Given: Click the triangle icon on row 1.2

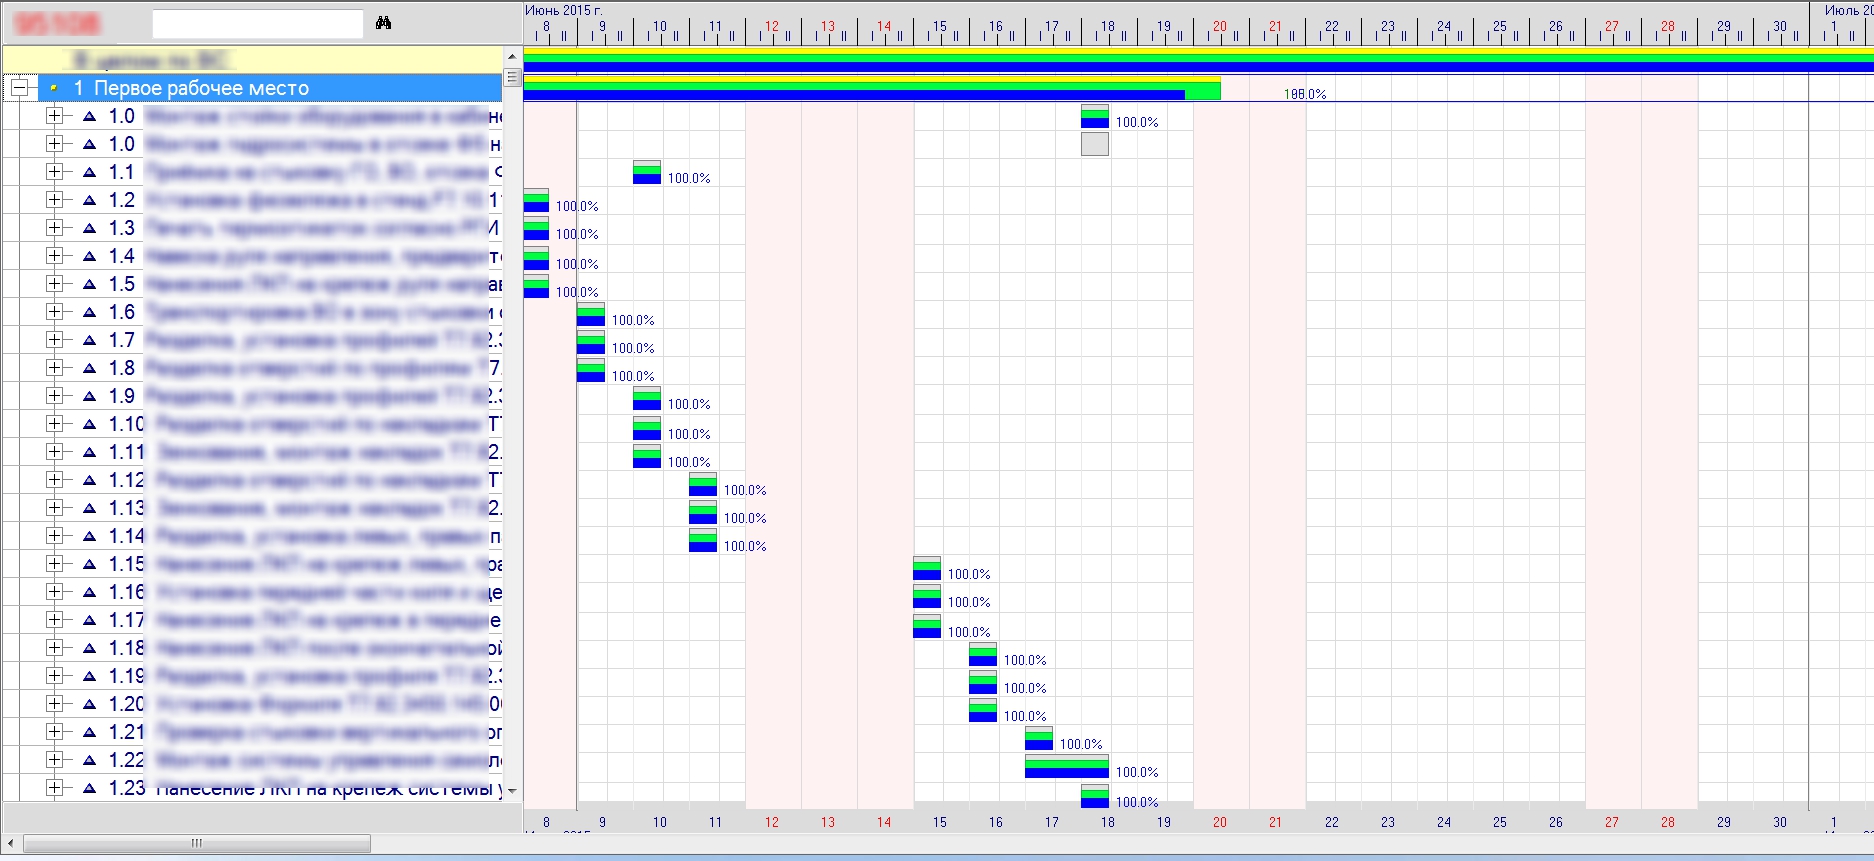Looking at the screenshot, I should [89, 200].
